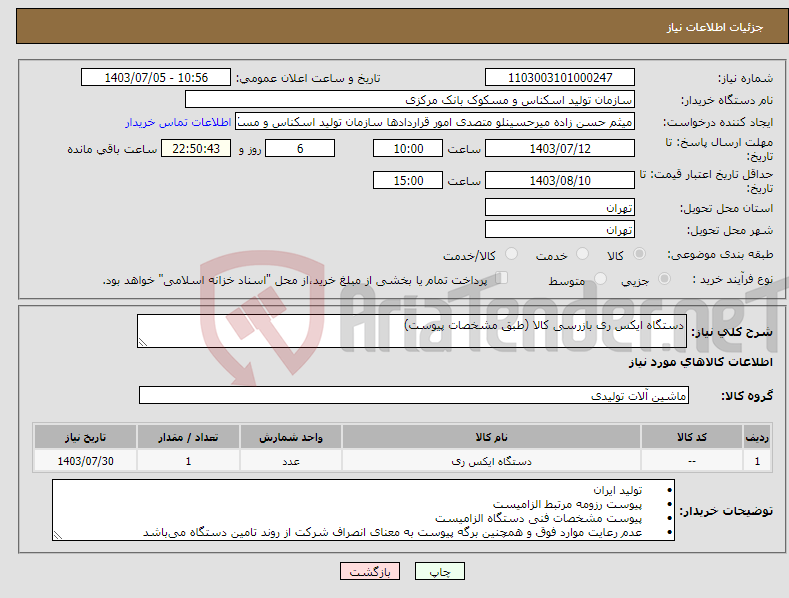Select the کالا radio button
The height and width of the screenshot is (598, 789).
(x=640, y=254)
